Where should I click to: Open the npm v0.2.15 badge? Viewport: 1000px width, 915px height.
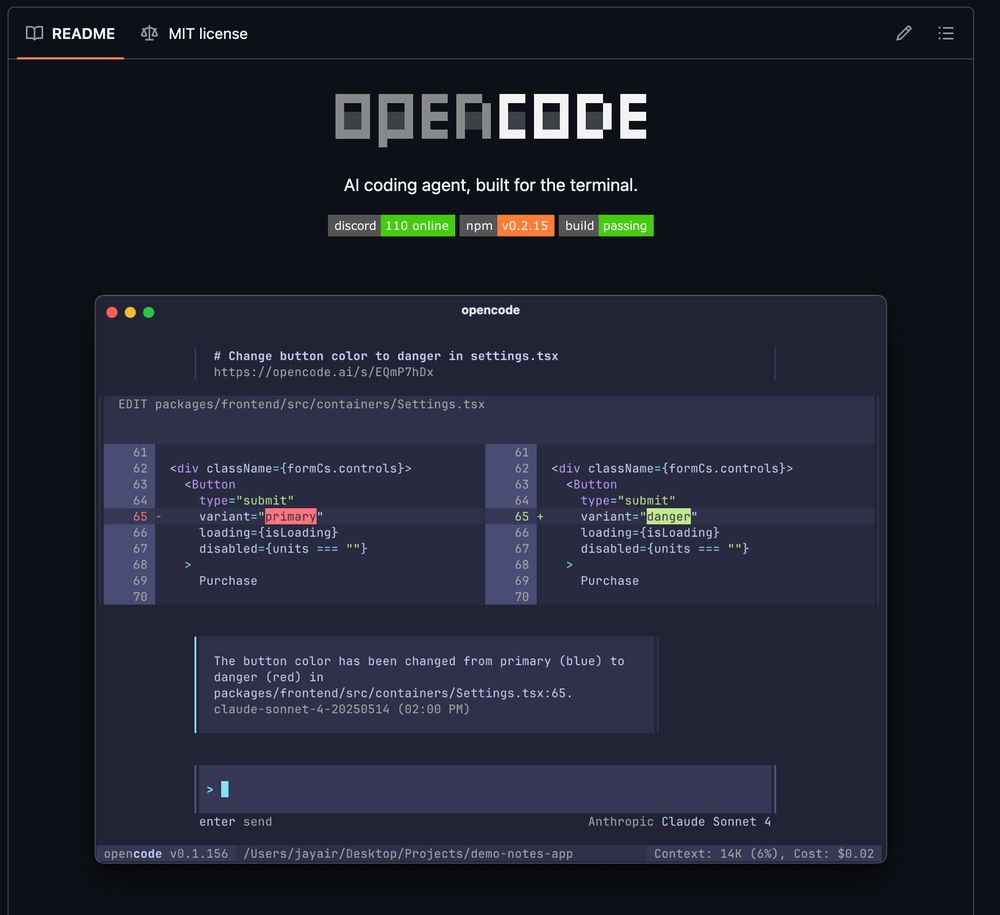(506, 226)
